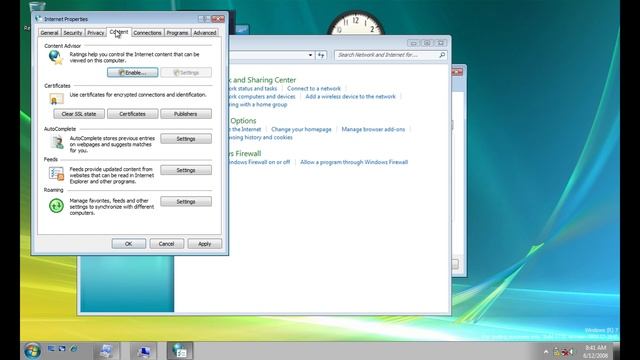Screen dimensions: 640x360
Task: Click the network error tray icon
Action: coord(565,351)
